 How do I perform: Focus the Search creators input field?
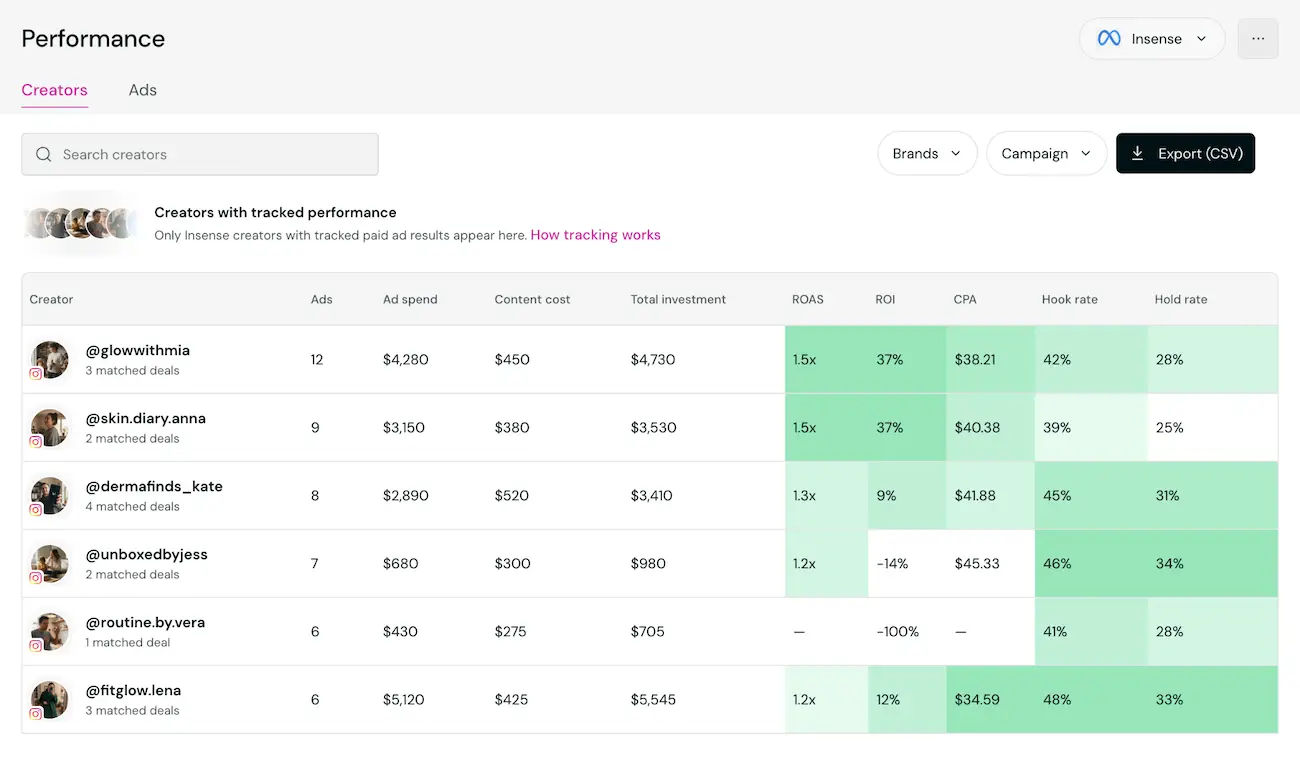coord(200,154)
